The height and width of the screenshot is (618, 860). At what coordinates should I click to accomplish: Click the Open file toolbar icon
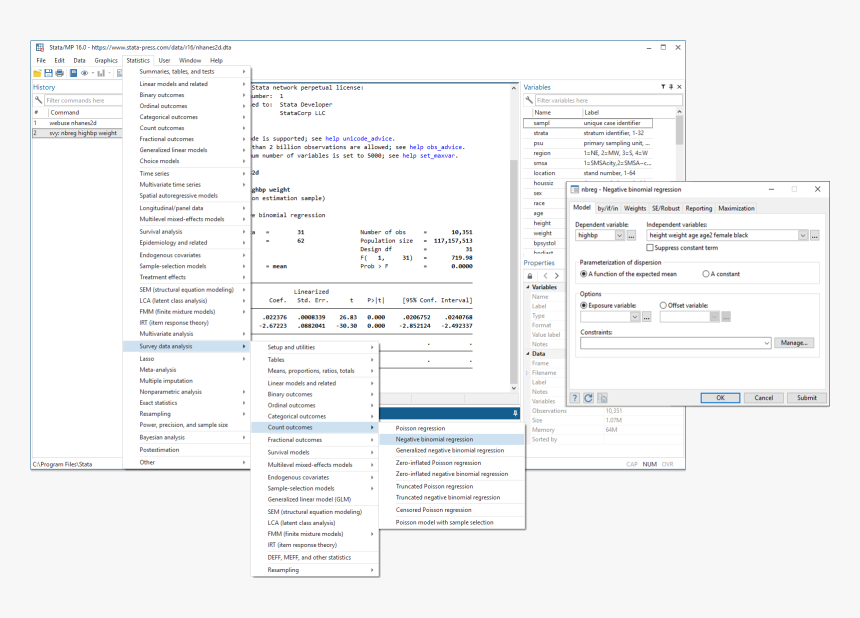38,73
